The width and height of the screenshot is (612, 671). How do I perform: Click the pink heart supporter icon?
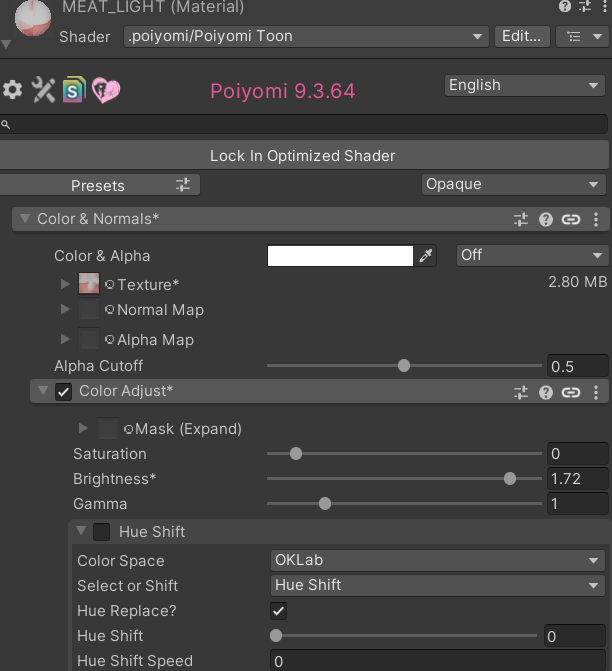point(106,90)
